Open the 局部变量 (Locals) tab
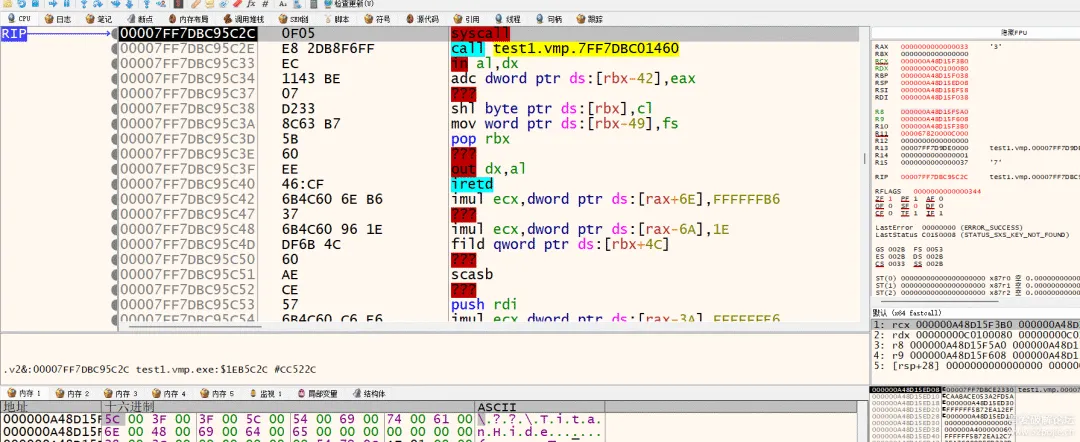Image resolution: width=1080 pixels, height=442 pixels. point(318,394)
